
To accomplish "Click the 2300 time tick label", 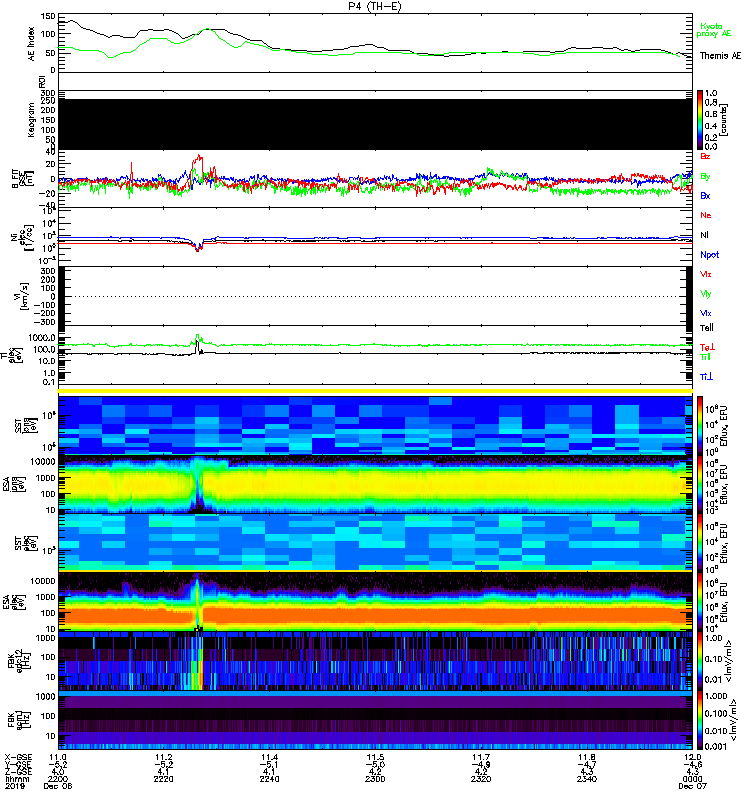I will (x=375, y=779).
